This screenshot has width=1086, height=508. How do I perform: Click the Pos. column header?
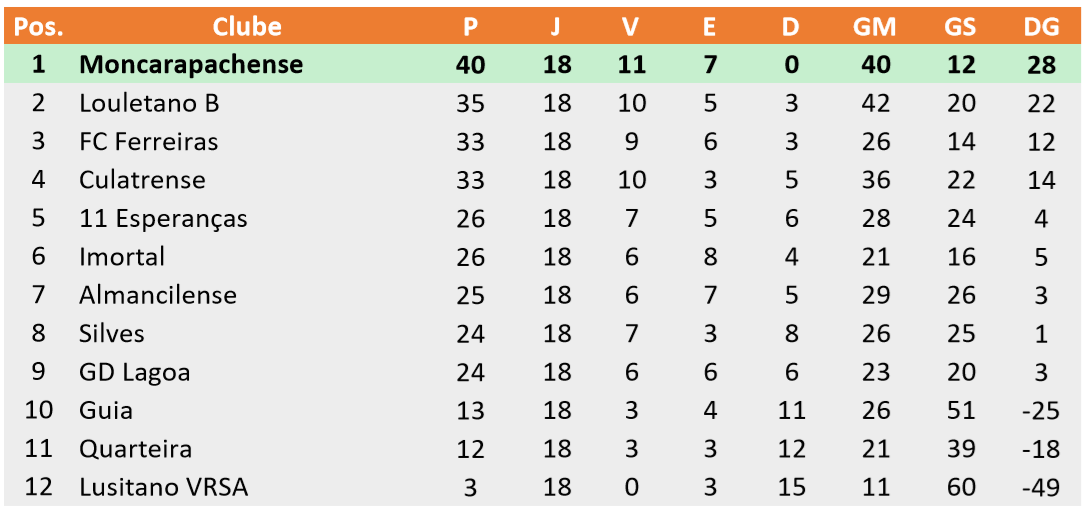tap(39, 27)
